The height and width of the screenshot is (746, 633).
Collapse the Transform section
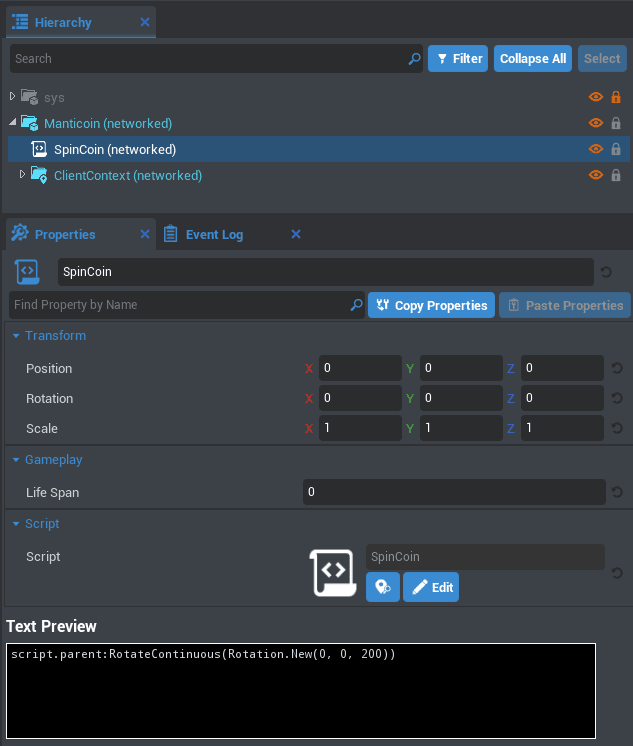pyautogui.click(x=16, y=336)
